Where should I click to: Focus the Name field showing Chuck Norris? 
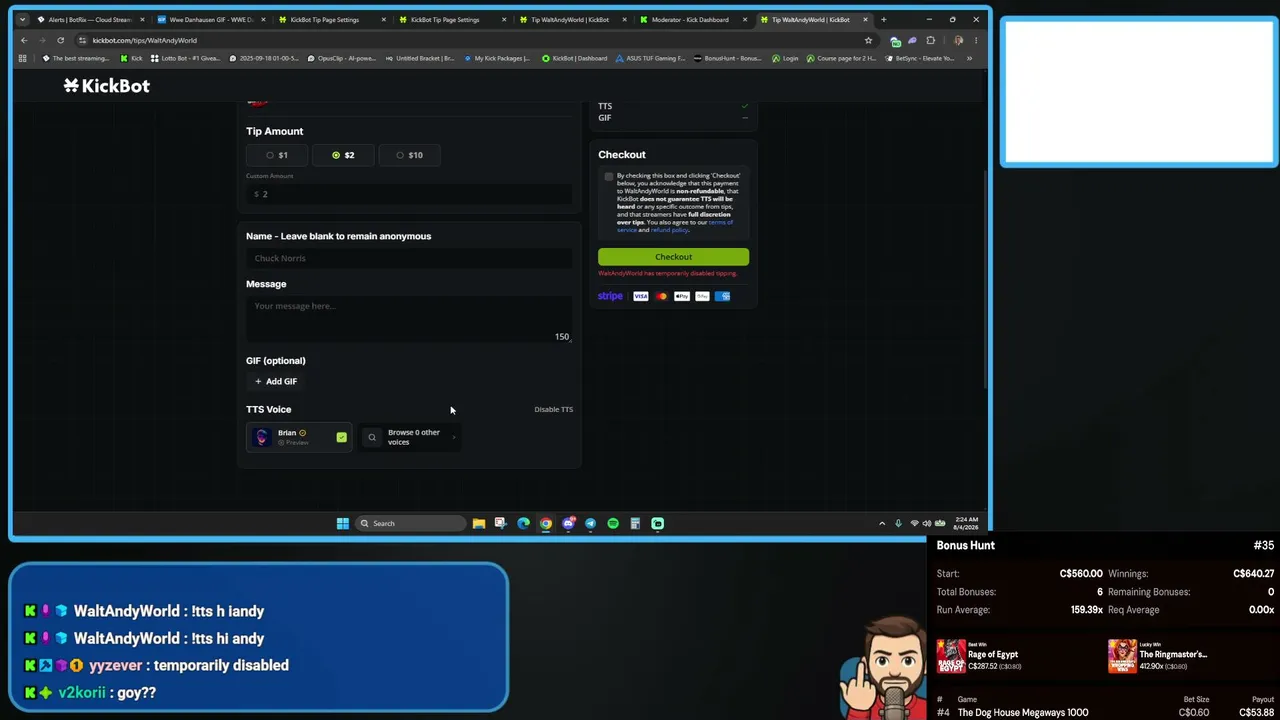point(409,258)
